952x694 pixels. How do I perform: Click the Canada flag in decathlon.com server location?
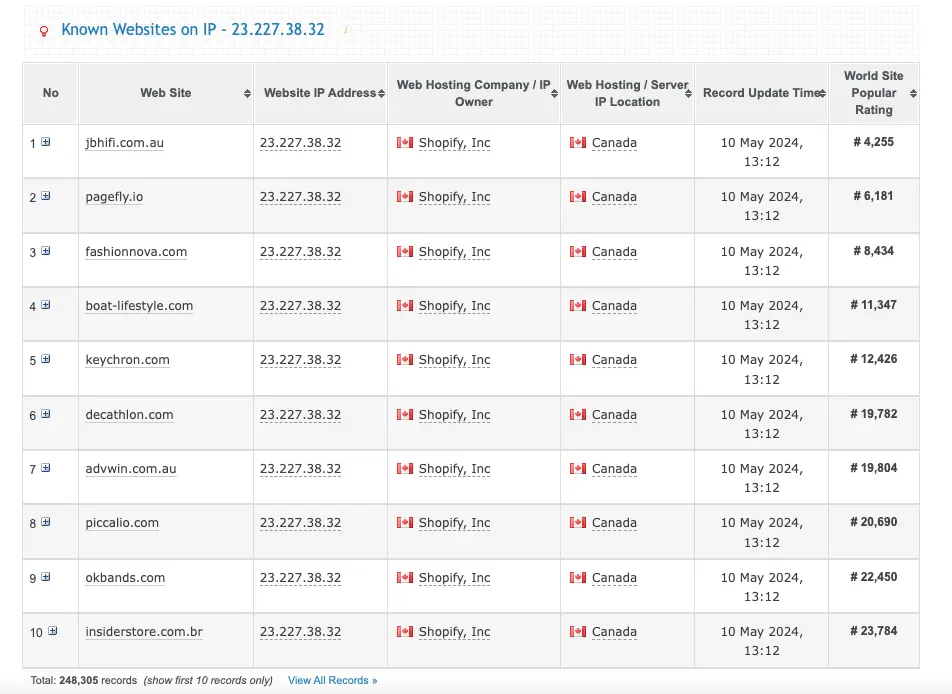tap(578, 414)
